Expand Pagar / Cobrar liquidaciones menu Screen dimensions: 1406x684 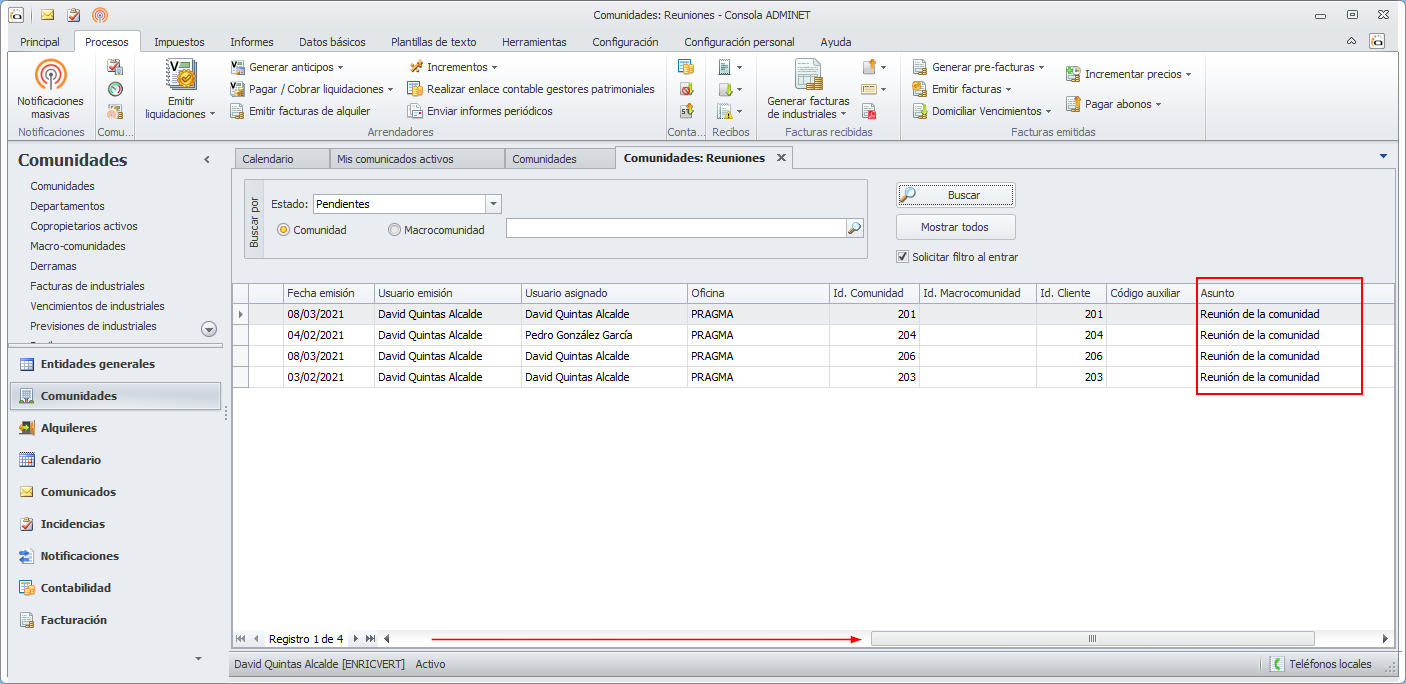point(390,89)
